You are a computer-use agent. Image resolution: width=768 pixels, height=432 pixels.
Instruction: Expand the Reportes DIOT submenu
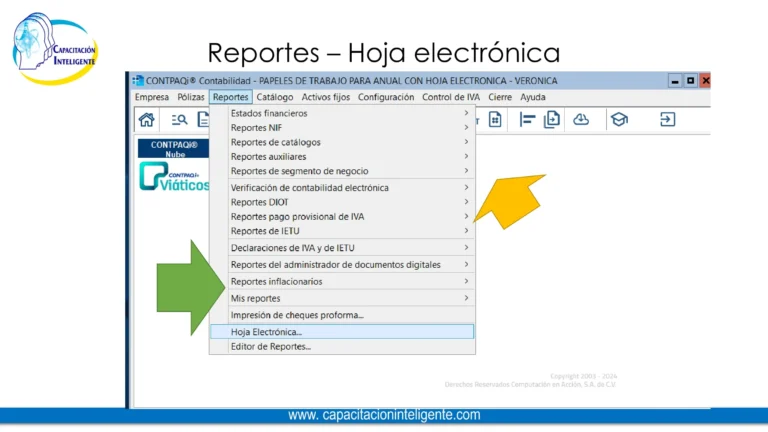[x=340, y=202]
